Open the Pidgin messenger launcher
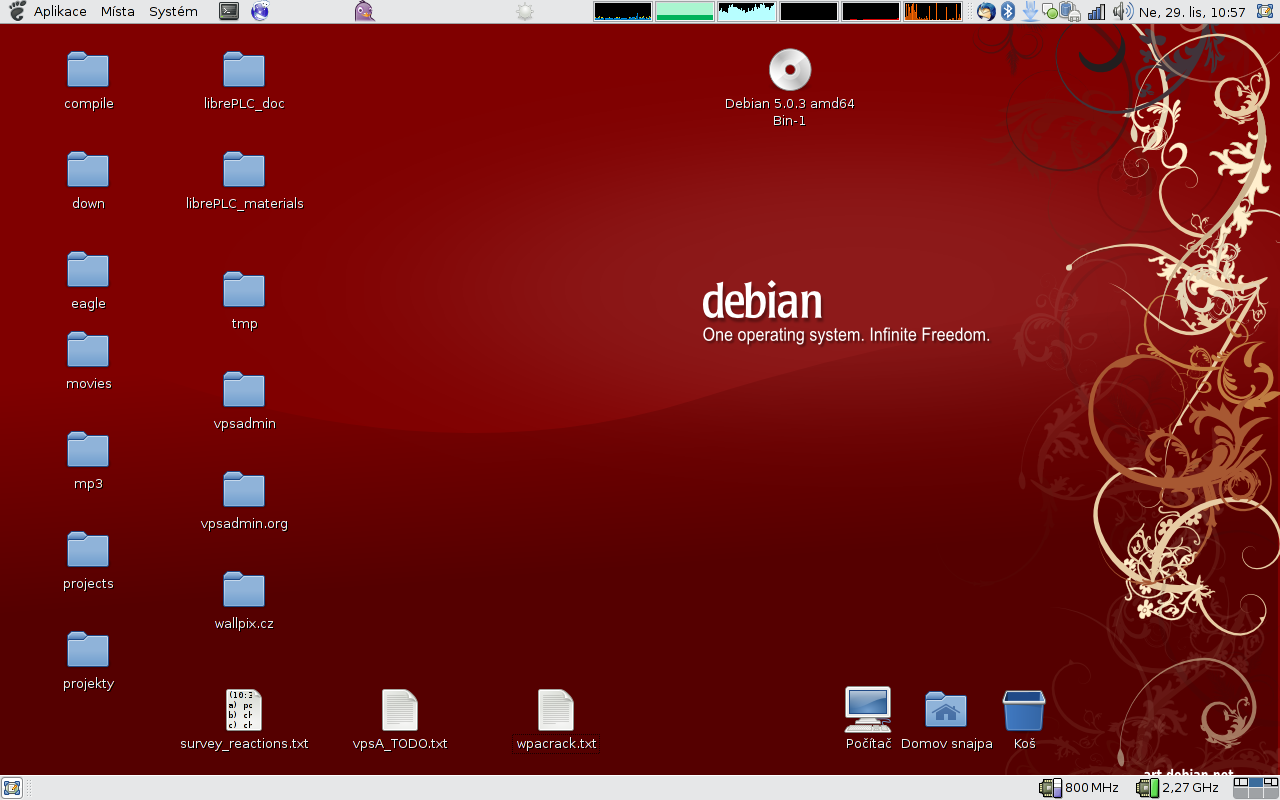Viewport: 1280px width, 800px height. click(x=365, y=12)
